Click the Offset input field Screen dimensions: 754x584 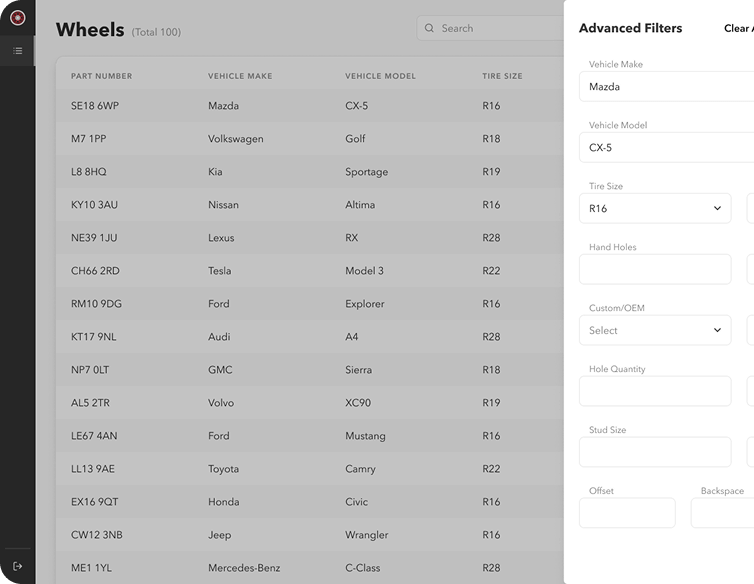[627, 513]
